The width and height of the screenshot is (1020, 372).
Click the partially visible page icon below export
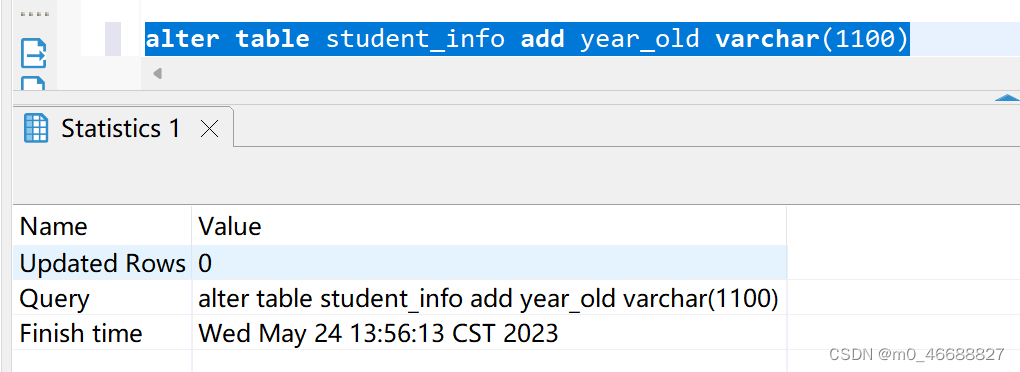[x=33, y=83]
